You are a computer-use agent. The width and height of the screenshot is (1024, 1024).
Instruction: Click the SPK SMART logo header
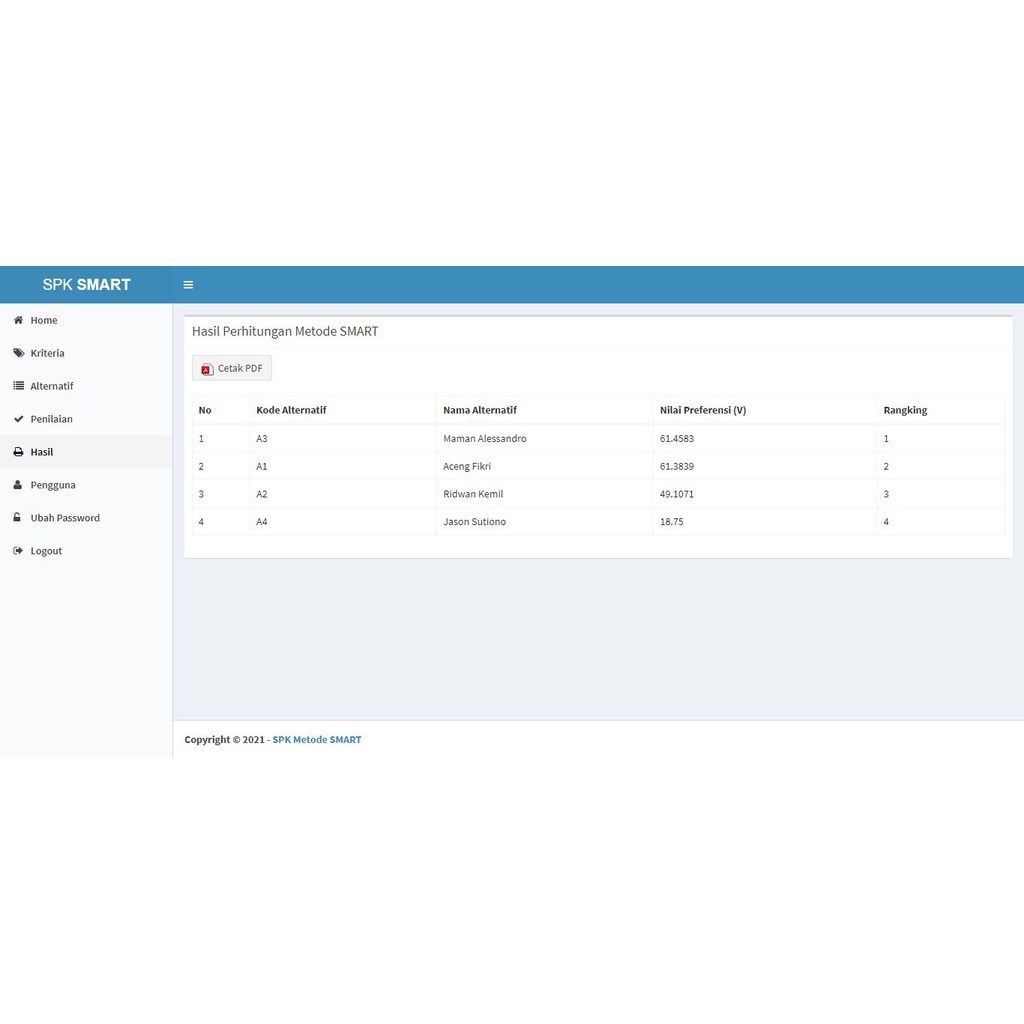[86, 285]
